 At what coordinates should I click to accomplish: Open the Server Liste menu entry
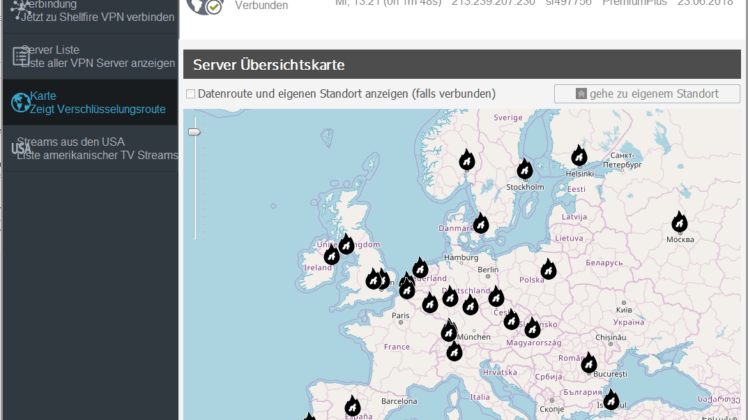click(90, 56)
